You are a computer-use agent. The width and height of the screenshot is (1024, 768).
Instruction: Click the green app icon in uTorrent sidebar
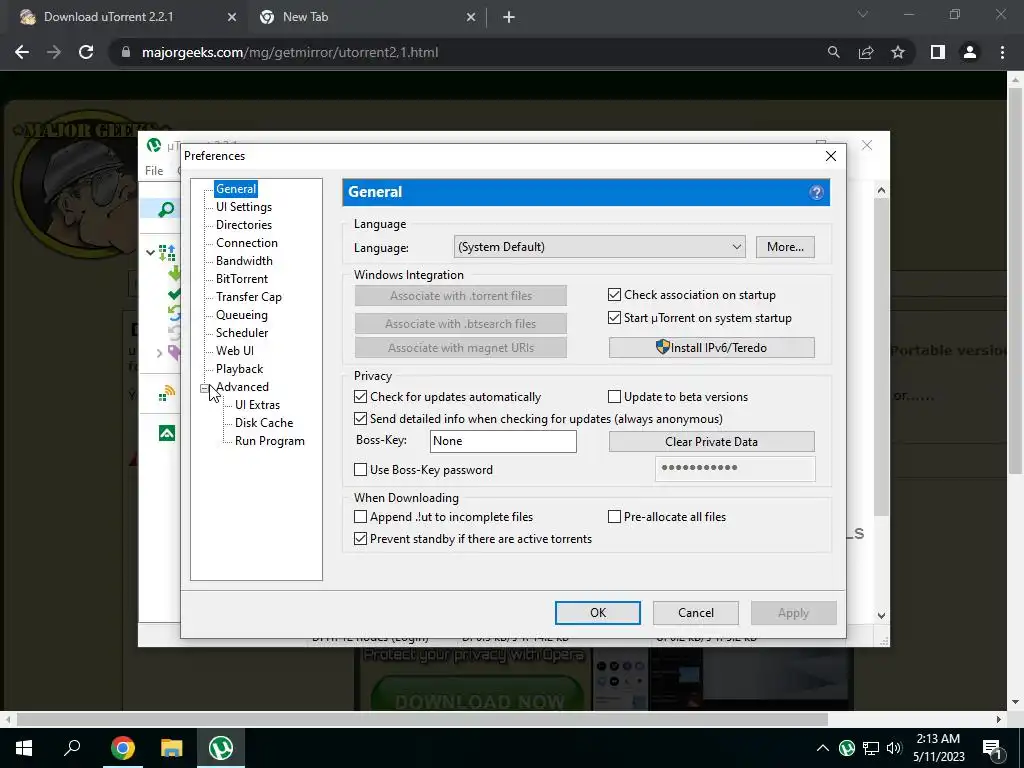pos(167,433)
